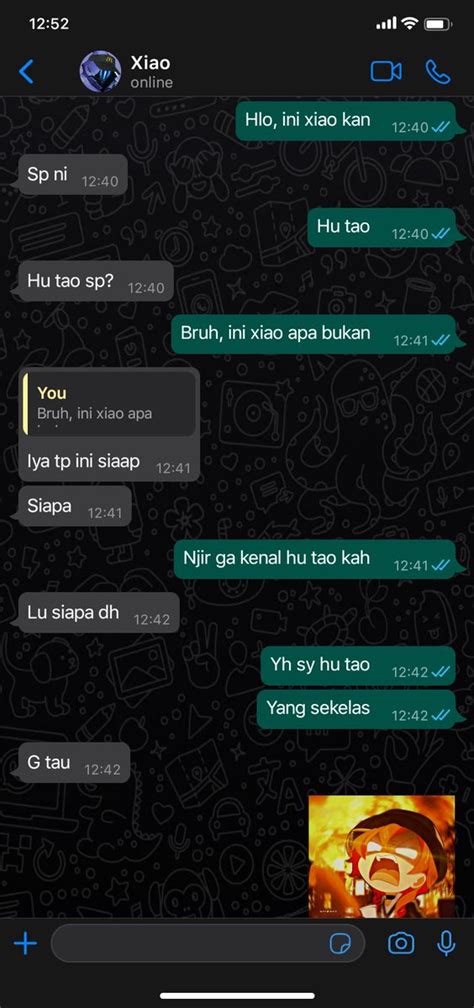Open the sticker picker in message field
The width and height of the screenshot is (474, 1008).
point(340,944)
